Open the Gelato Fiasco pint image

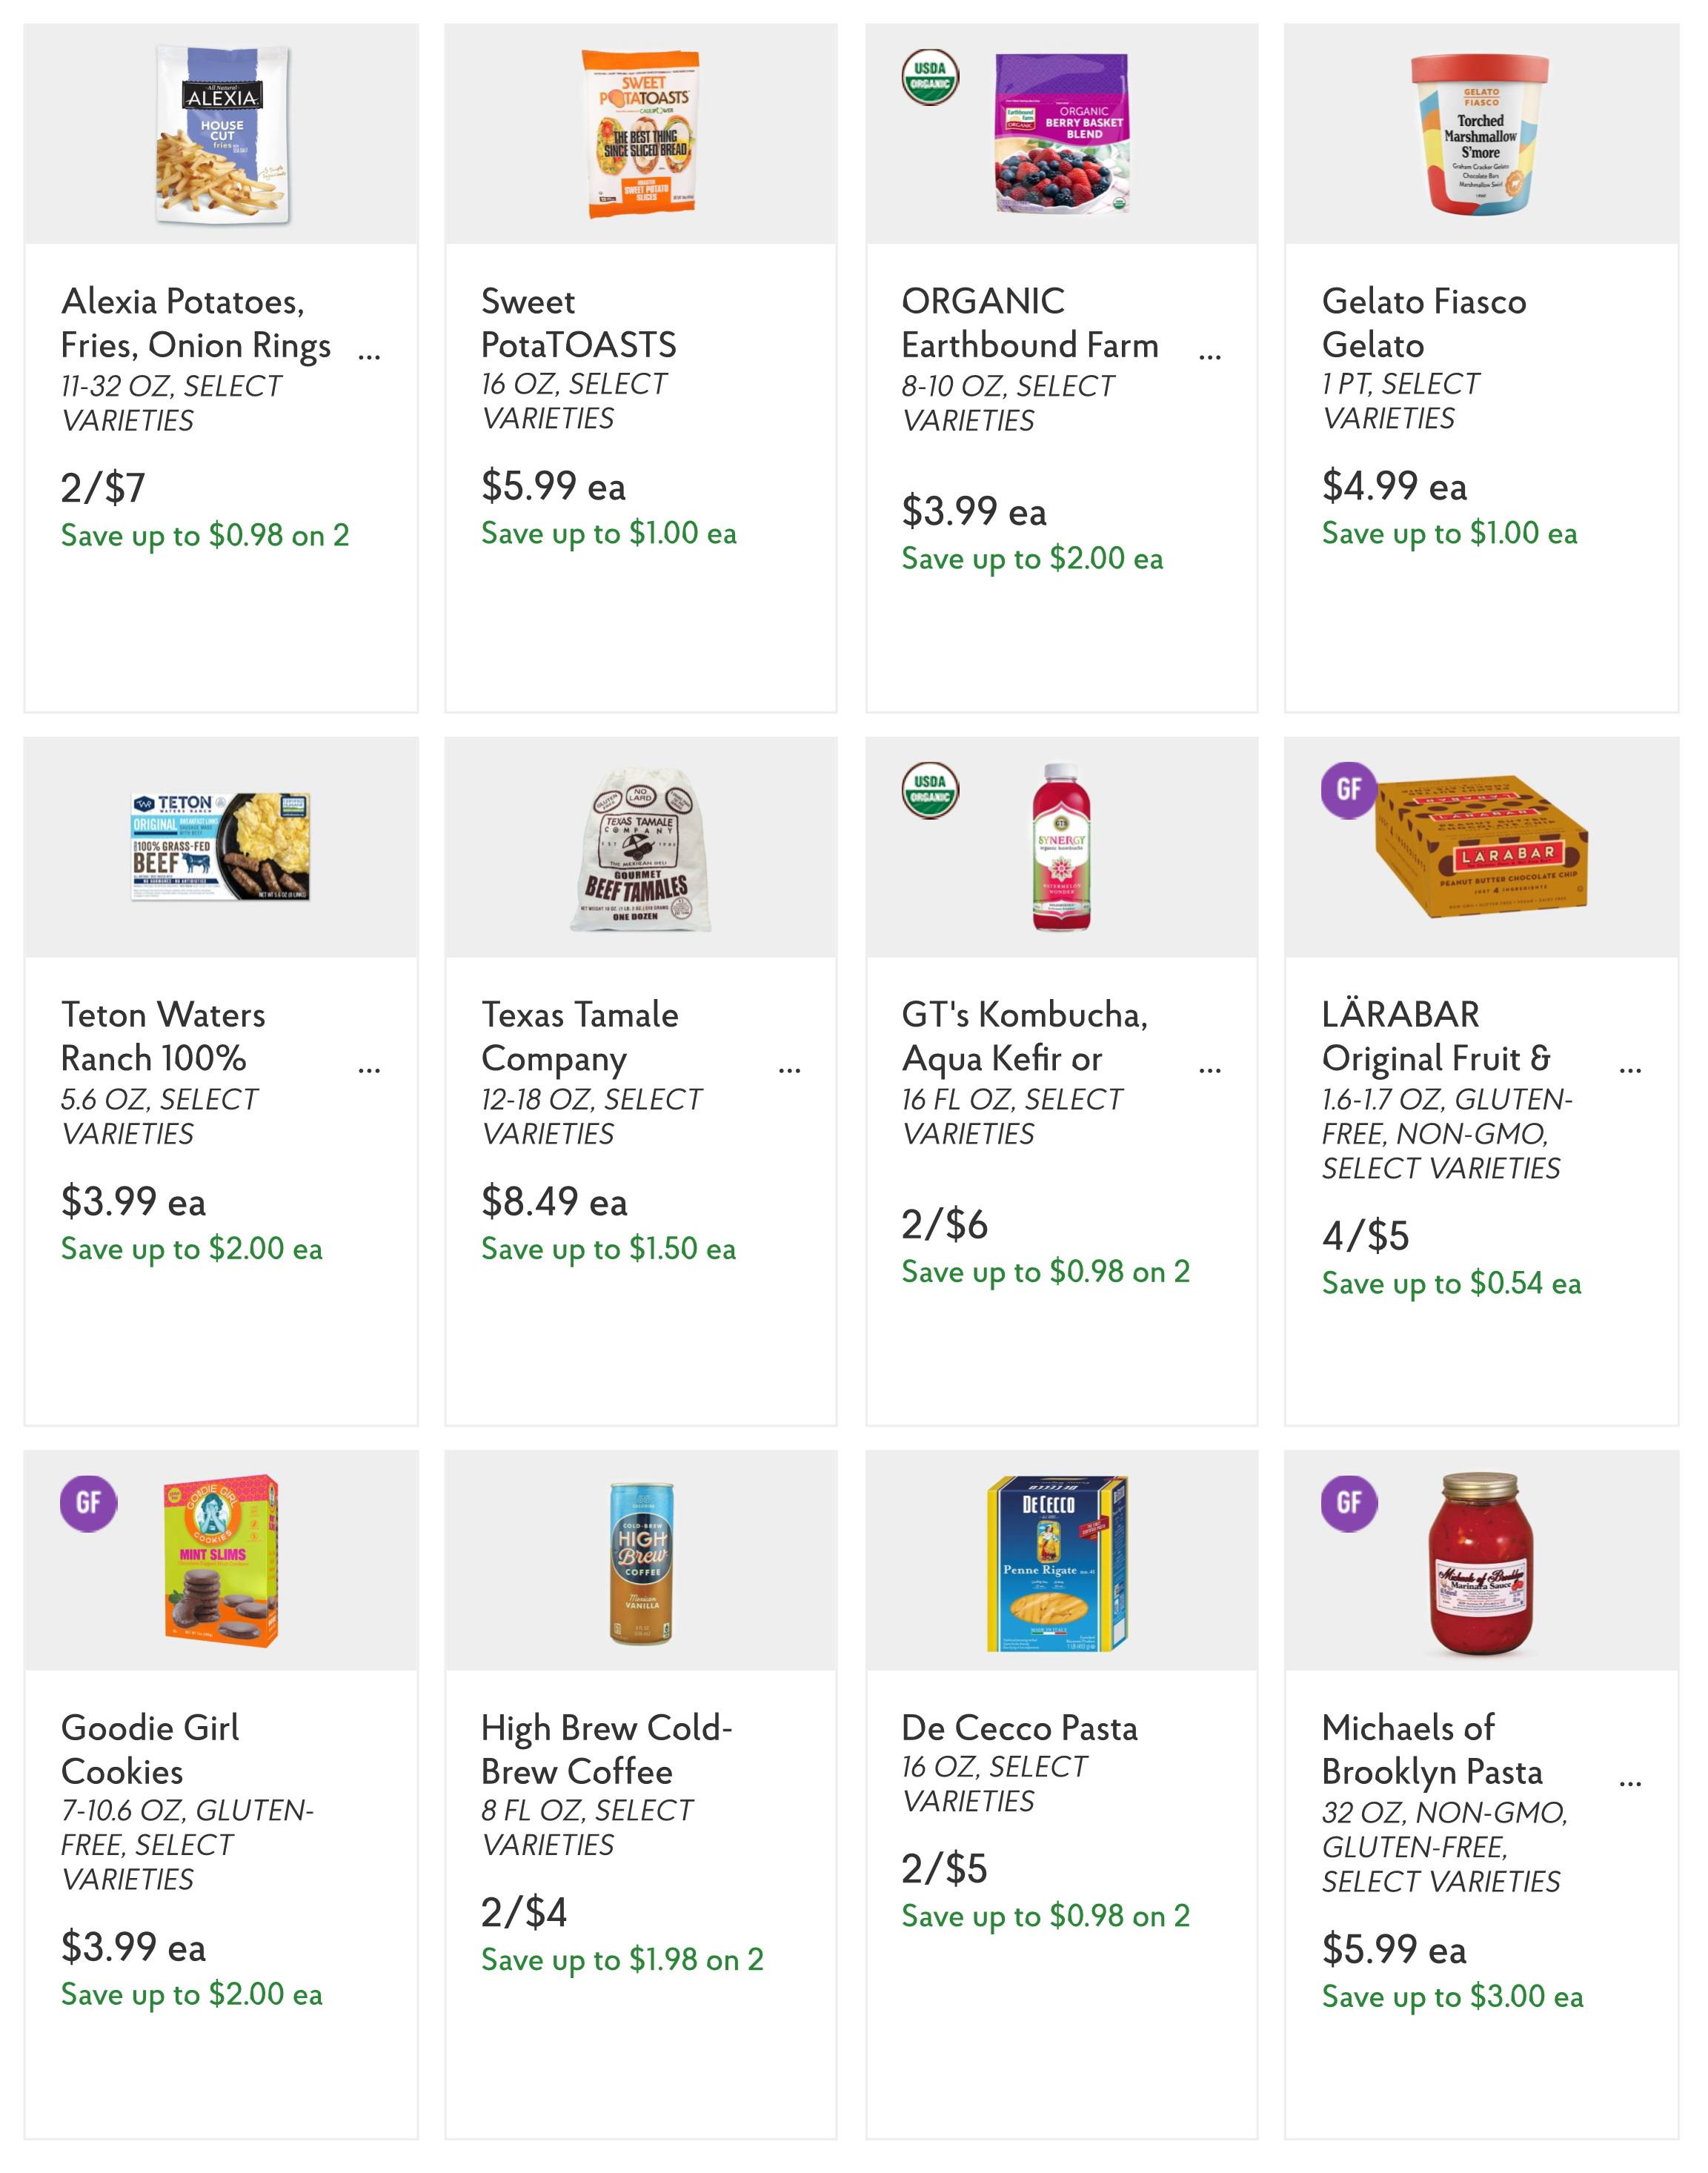pyautogui.click(x=1480, y=134)
